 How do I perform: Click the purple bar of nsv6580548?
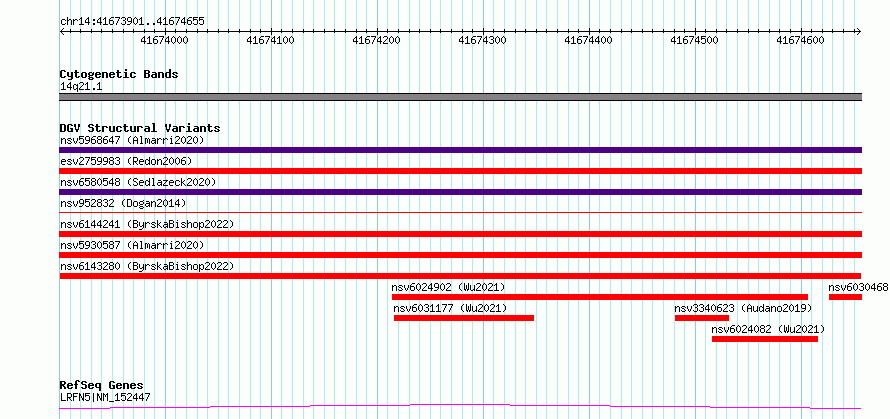point(461,192)
